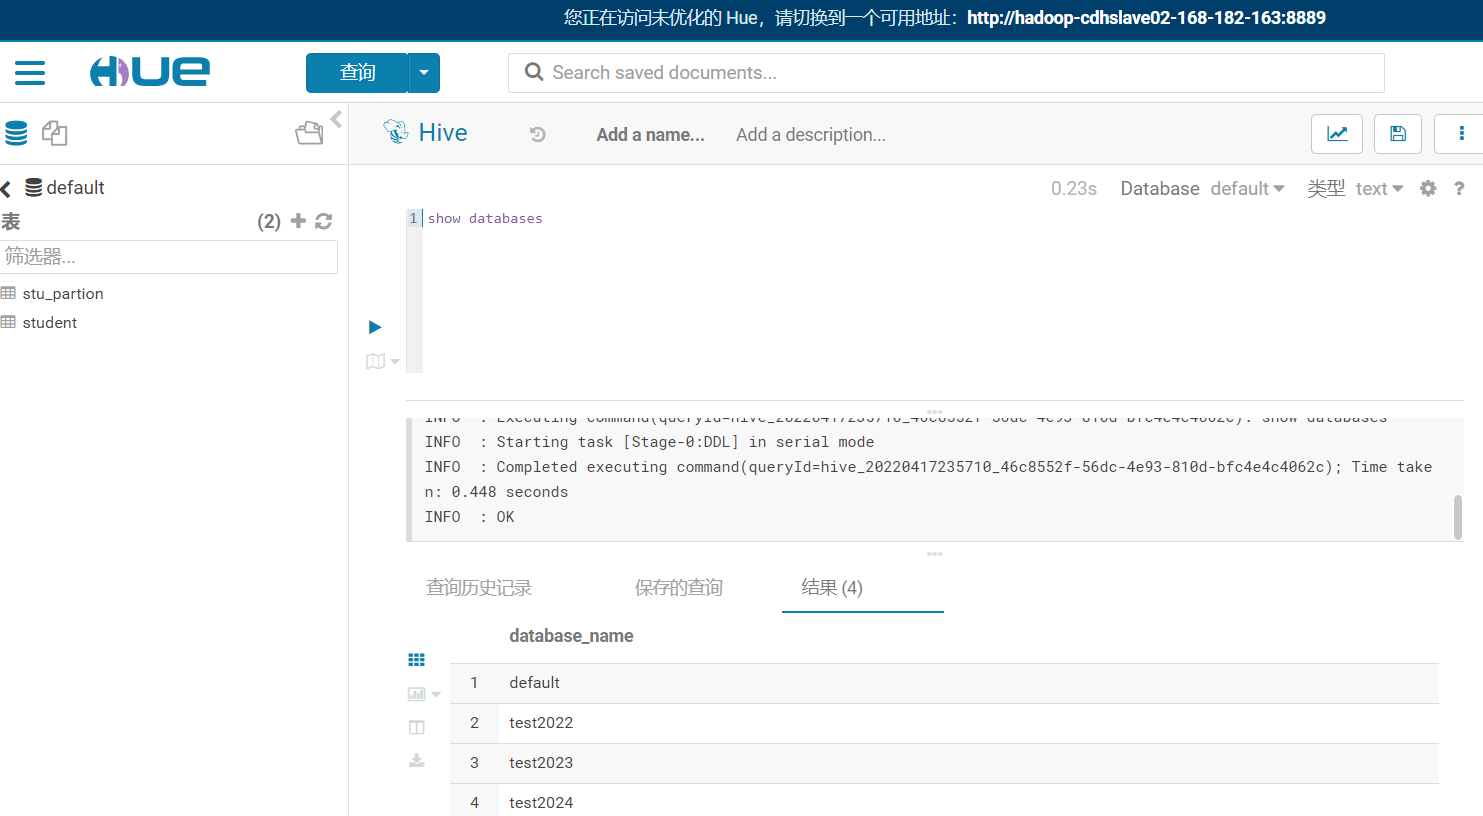Open the 查询历史记录 tab
Image resolution: width=1483 pixels, height=816 pixels.
point(478,588)
